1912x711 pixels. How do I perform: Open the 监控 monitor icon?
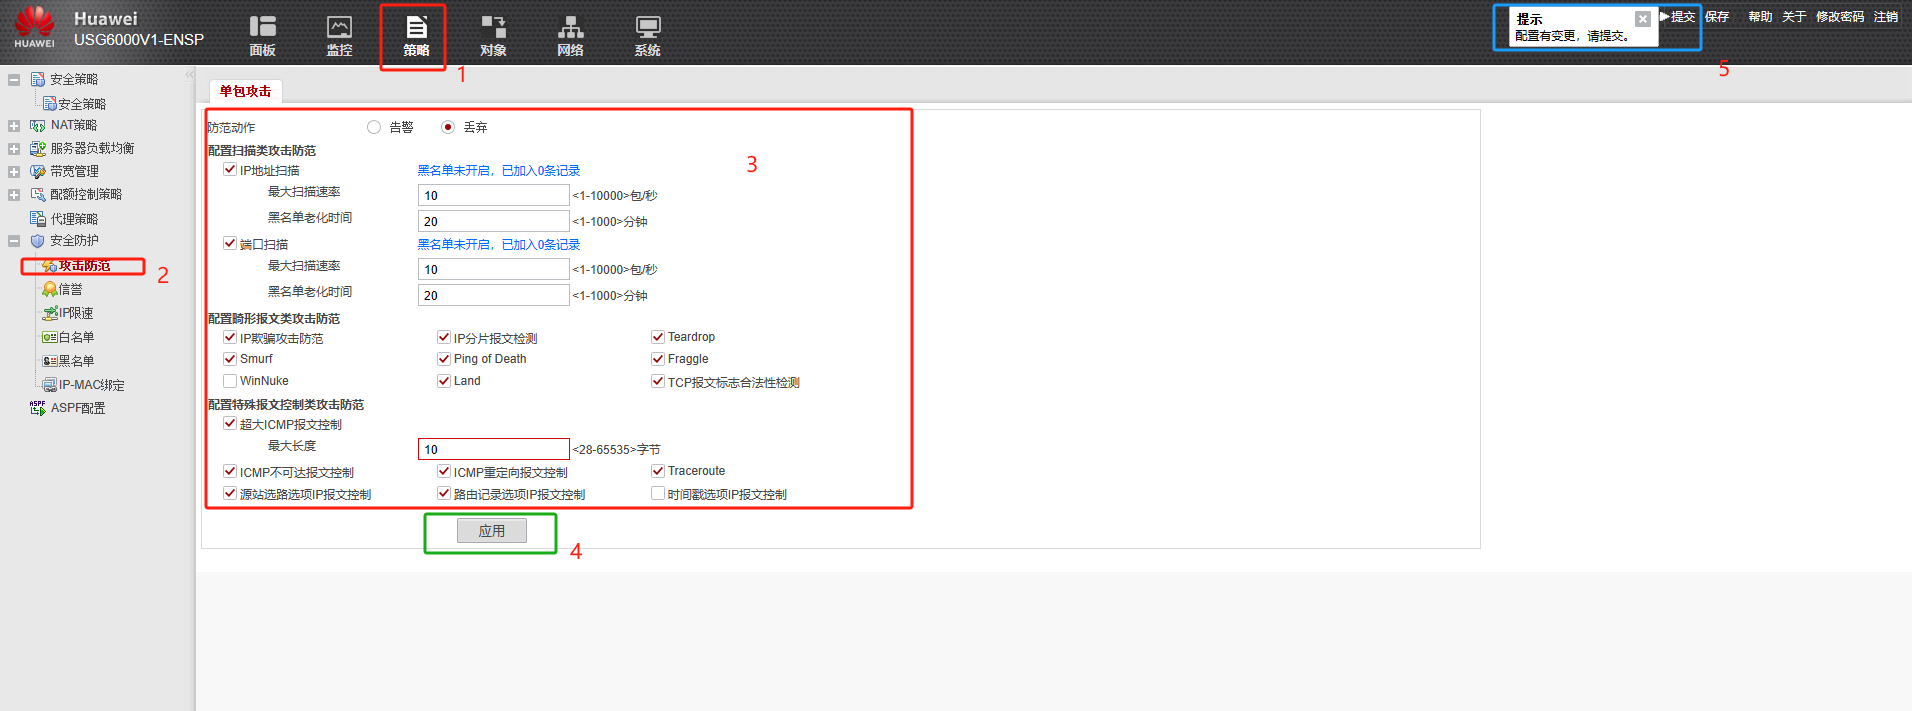(x=339, y=35)
